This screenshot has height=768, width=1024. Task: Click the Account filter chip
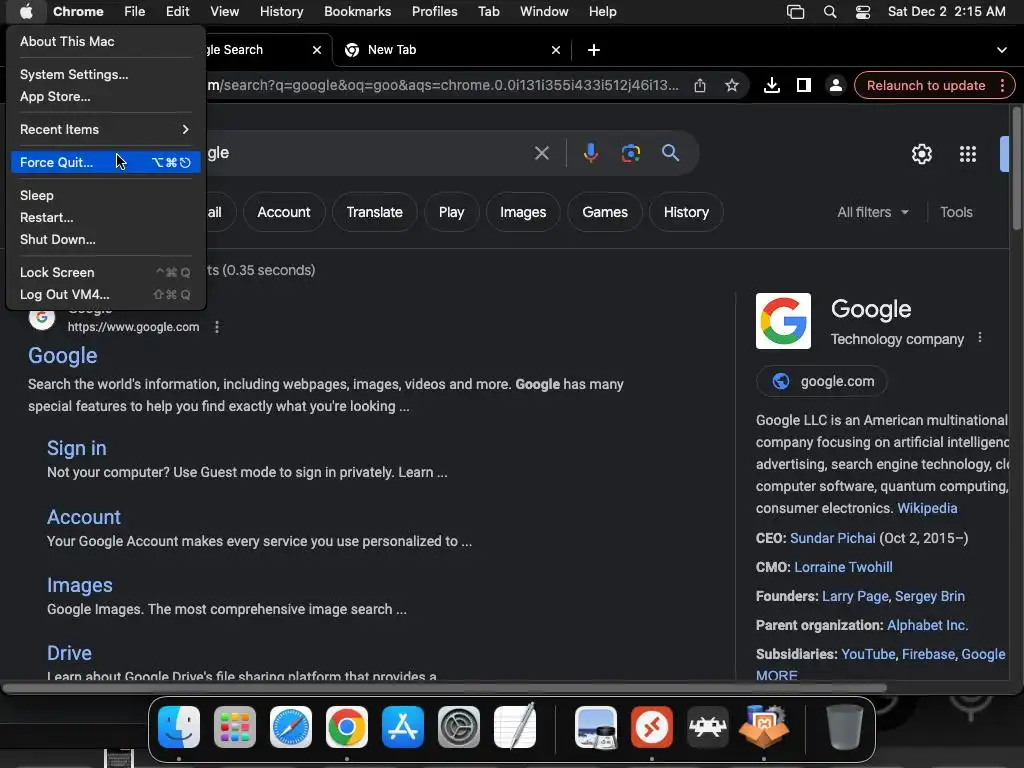[x=283, y=212]
